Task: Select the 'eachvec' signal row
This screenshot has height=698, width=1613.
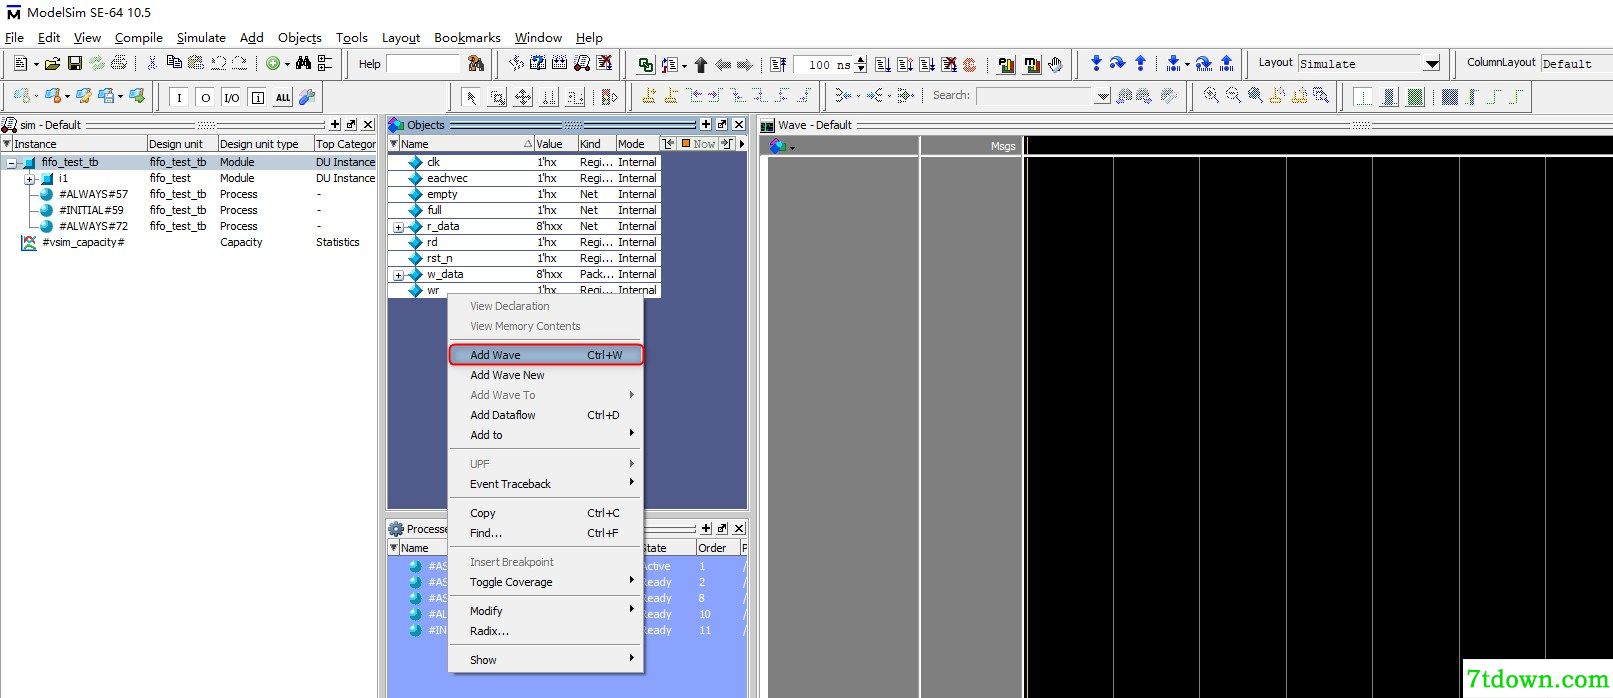Action: pos(524,178)
